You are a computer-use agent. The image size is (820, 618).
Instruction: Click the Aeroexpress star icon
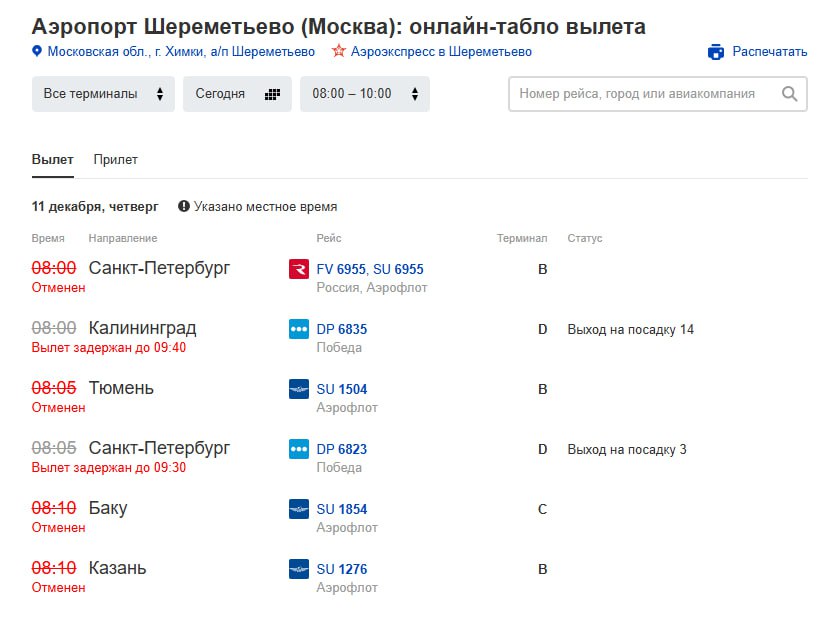click(339, 52)
